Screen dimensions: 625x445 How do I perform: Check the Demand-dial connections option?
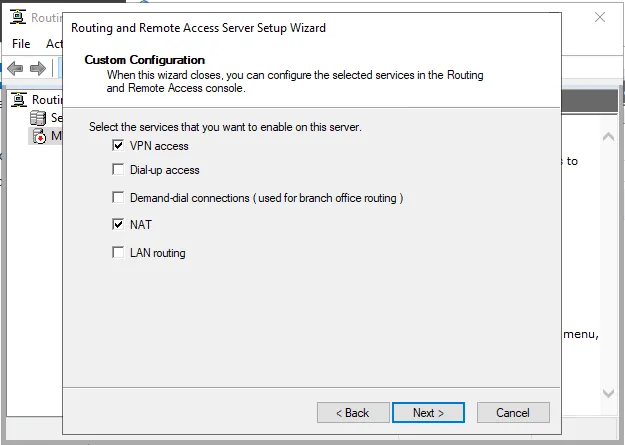119,198
